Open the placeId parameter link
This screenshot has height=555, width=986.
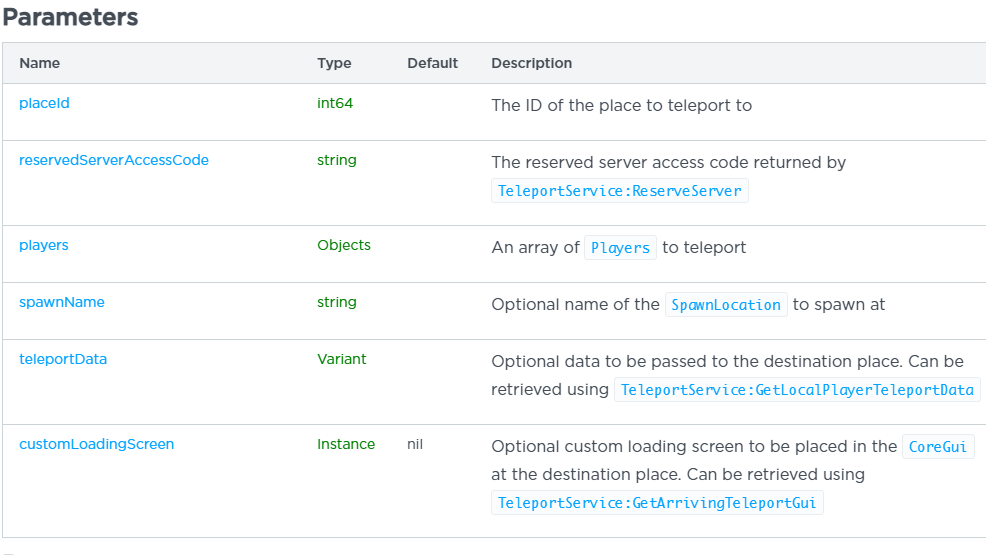coord(44,103)
